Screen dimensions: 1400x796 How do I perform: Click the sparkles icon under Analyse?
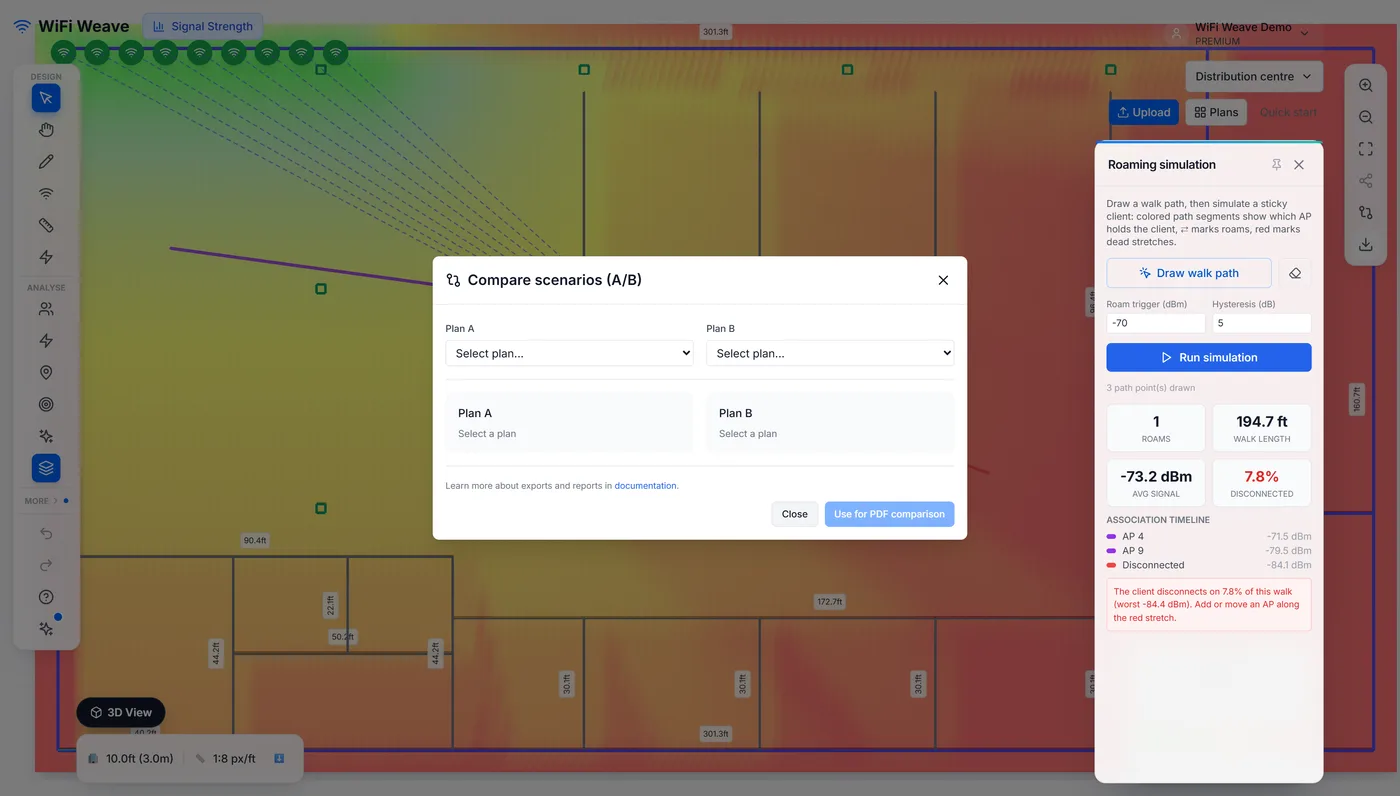tap(46, 437)
